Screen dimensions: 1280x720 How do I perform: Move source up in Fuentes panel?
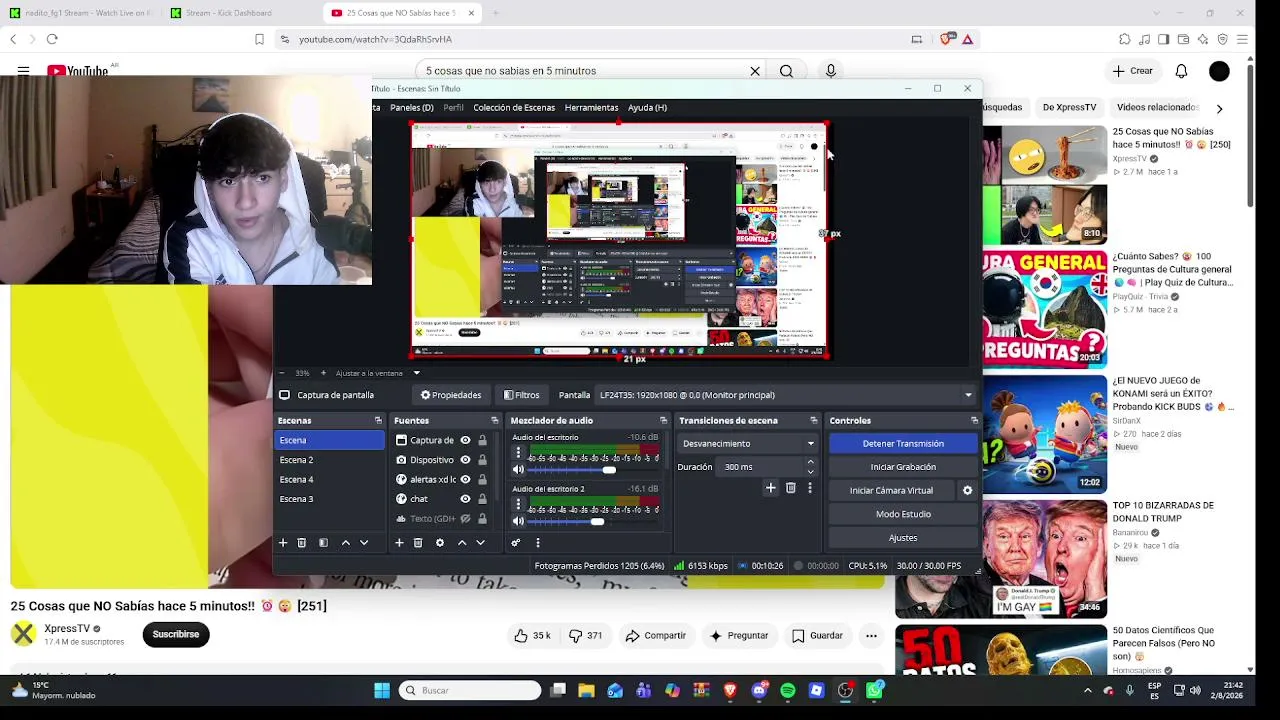[462, 543]
